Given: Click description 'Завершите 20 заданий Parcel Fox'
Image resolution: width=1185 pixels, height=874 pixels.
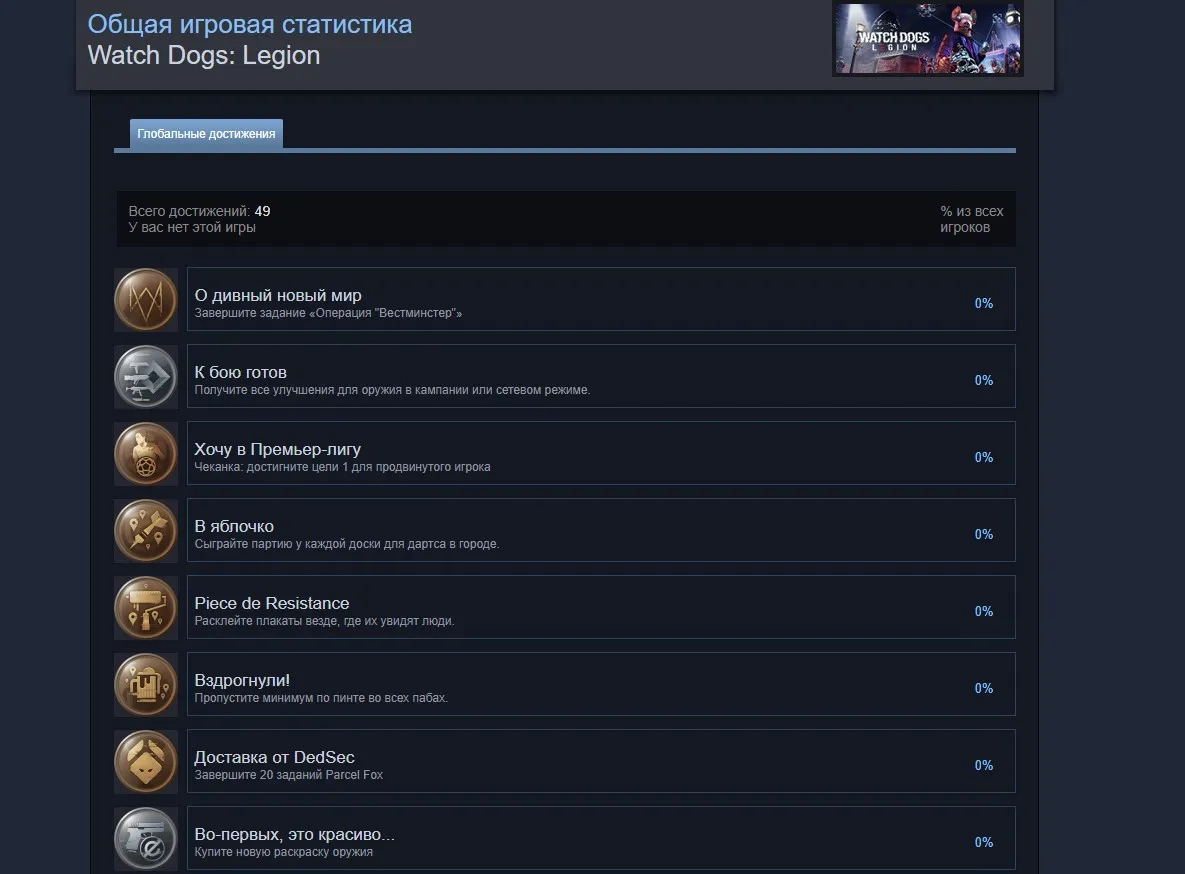Looking at the screenshot, I should click(289, 775).
